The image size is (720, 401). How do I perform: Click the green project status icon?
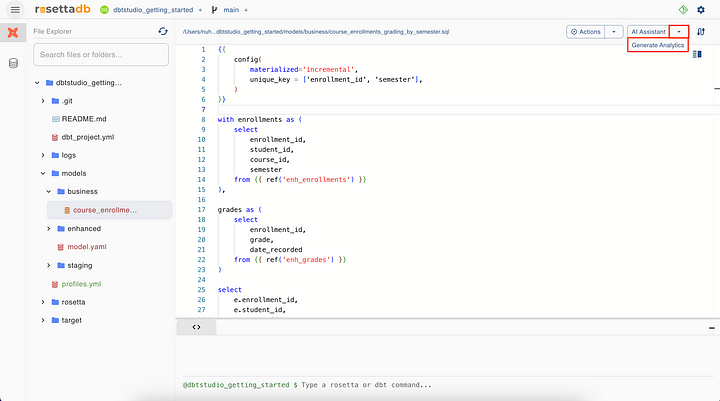coord(104,10)
